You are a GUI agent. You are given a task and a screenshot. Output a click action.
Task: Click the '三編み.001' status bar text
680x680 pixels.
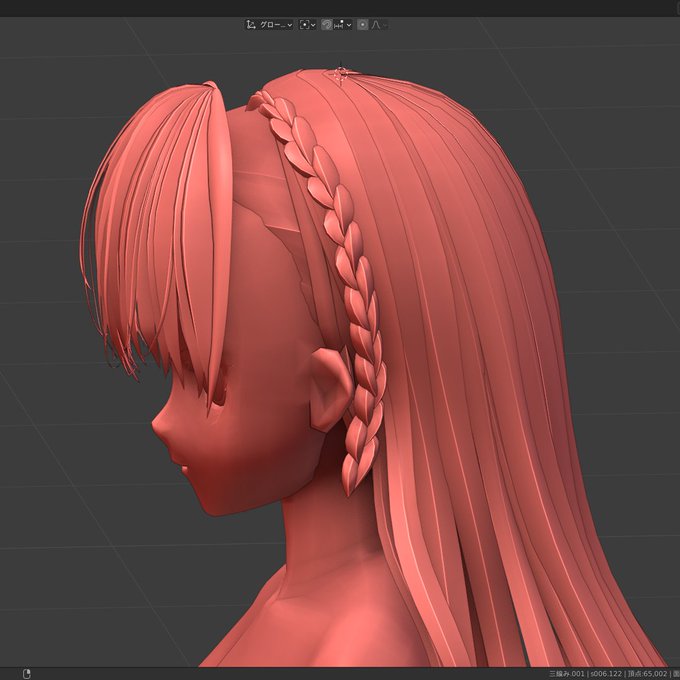click(x=566, y=673)
